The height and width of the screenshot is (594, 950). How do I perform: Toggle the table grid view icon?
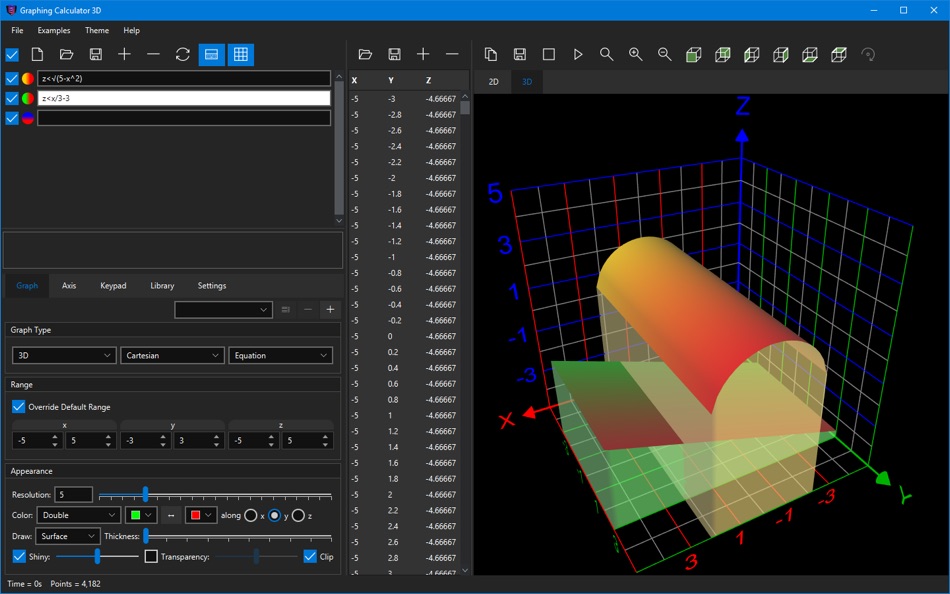240,55
